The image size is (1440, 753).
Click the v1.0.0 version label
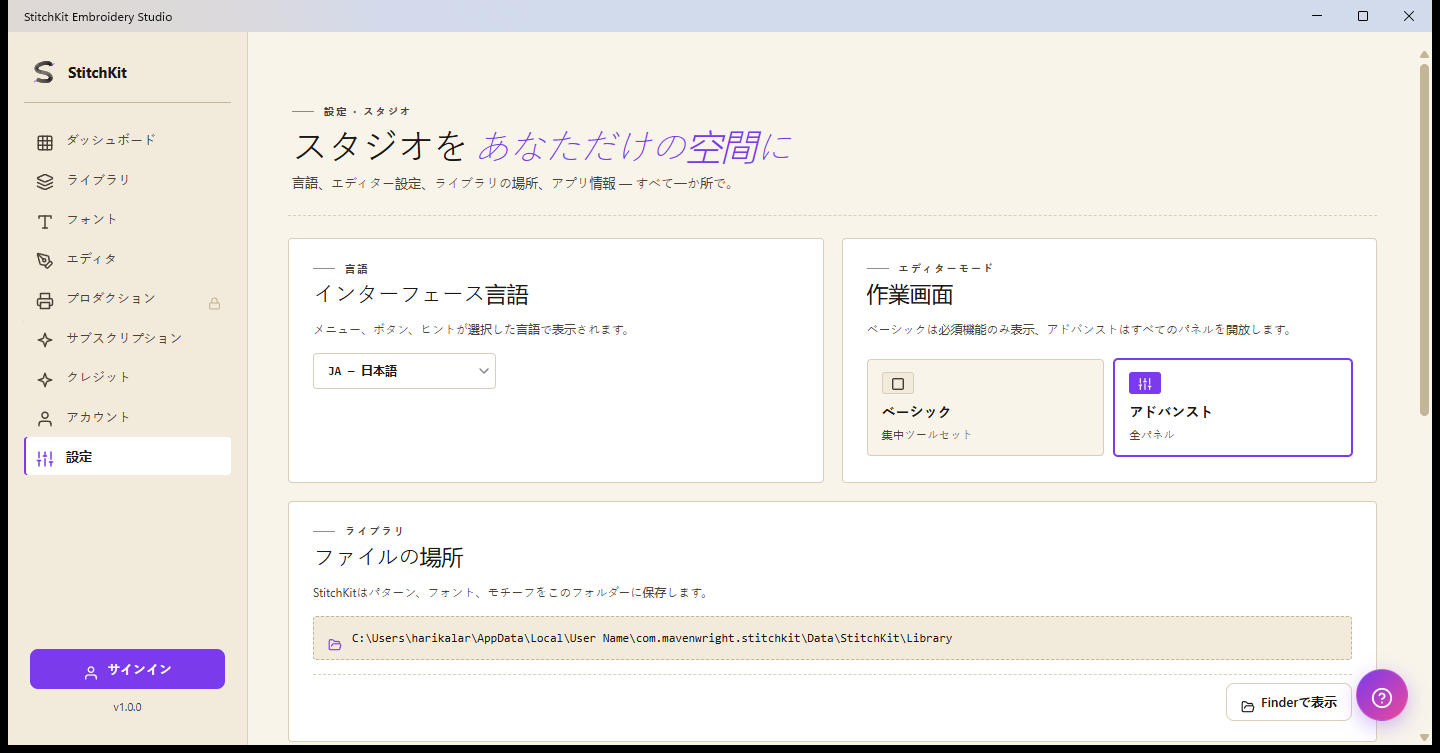click(127, 707)
